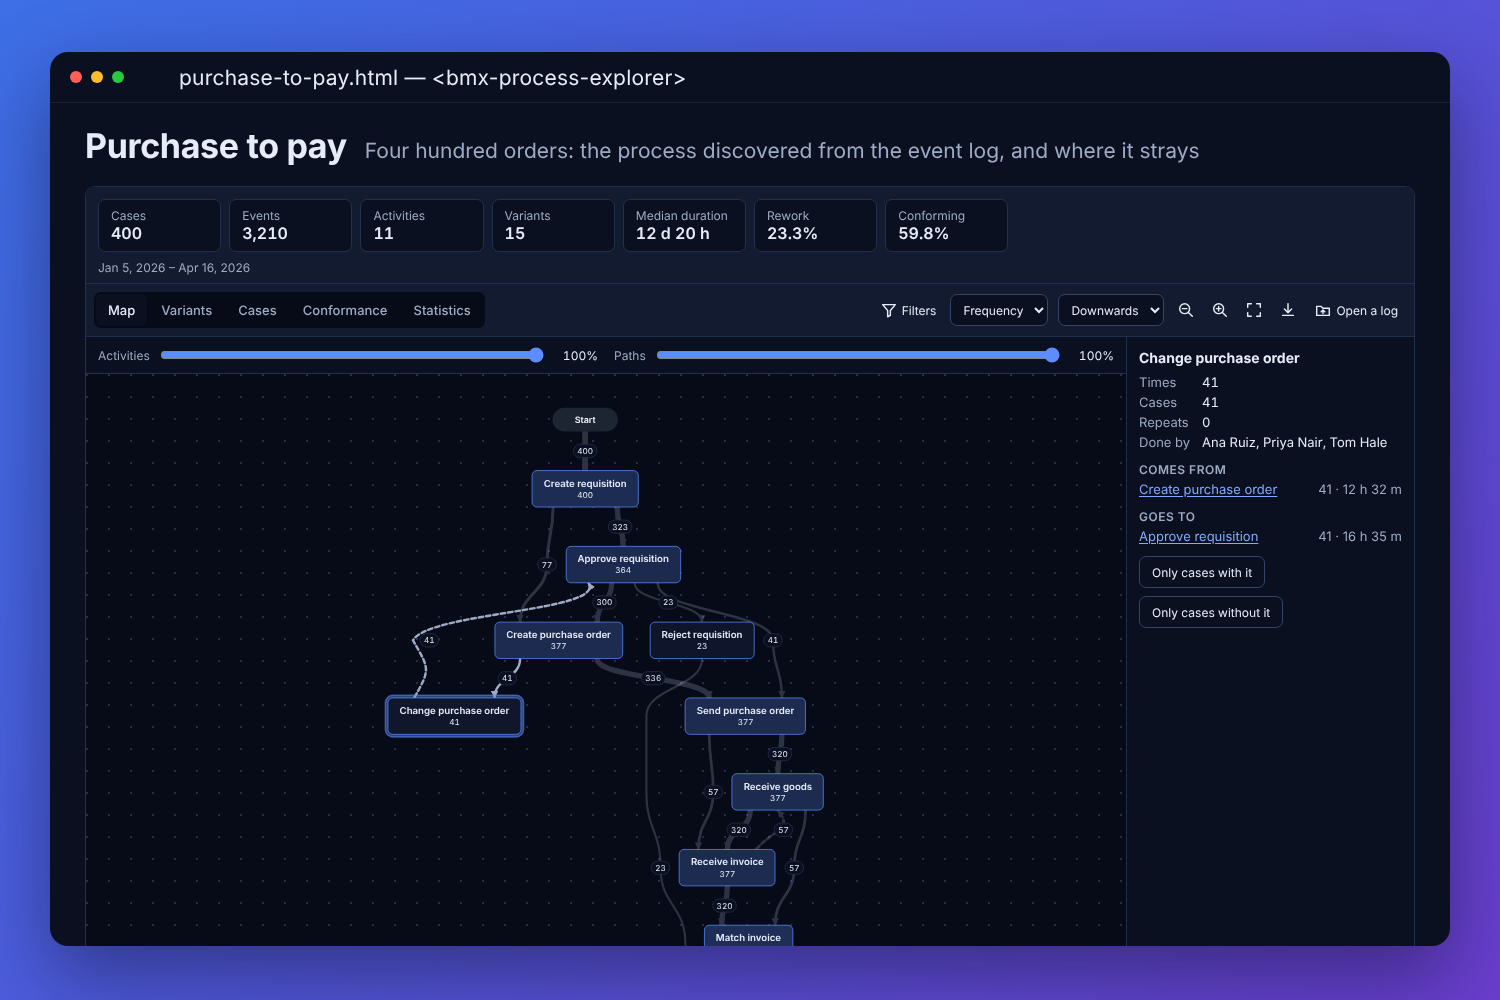Select the Receive goods node
Image resolution: width=1500 pixels, height=1000 pixels.
(x=777, y=792)
